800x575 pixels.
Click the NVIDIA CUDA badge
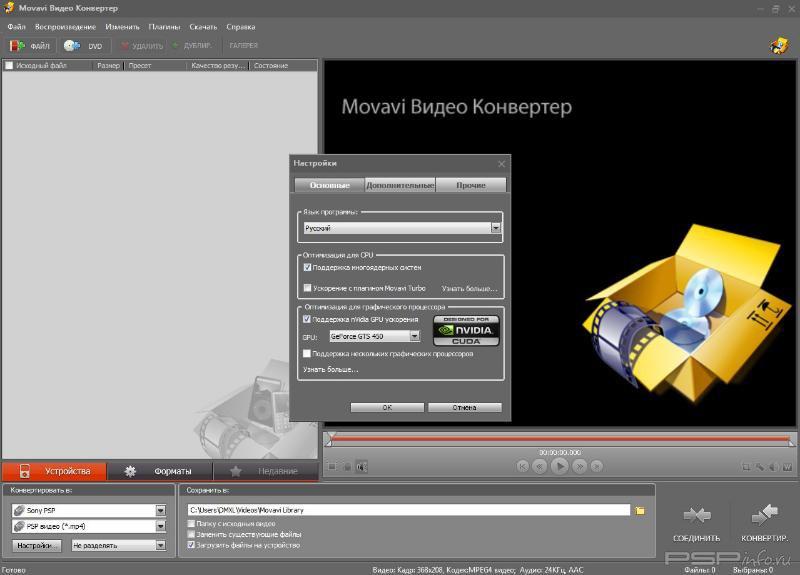coord(465,331)
